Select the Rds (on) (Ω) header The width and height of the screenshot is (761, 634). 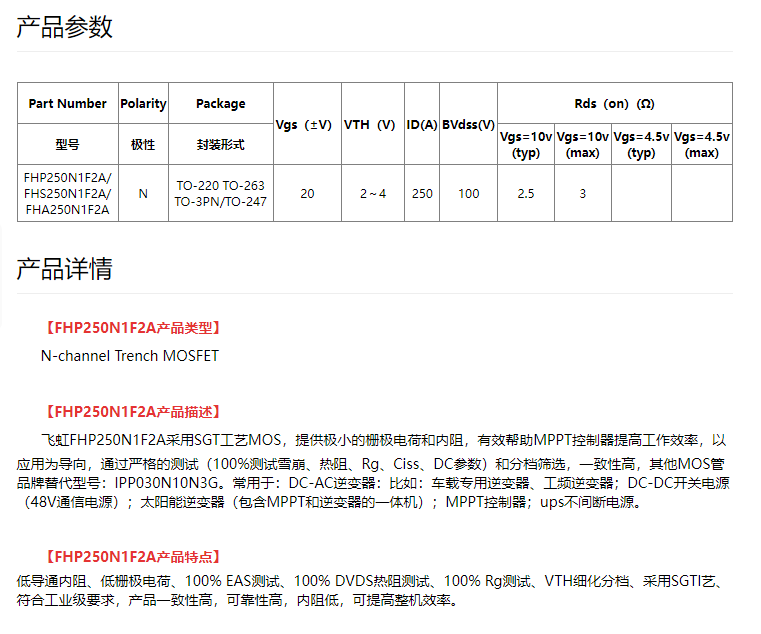614,104
